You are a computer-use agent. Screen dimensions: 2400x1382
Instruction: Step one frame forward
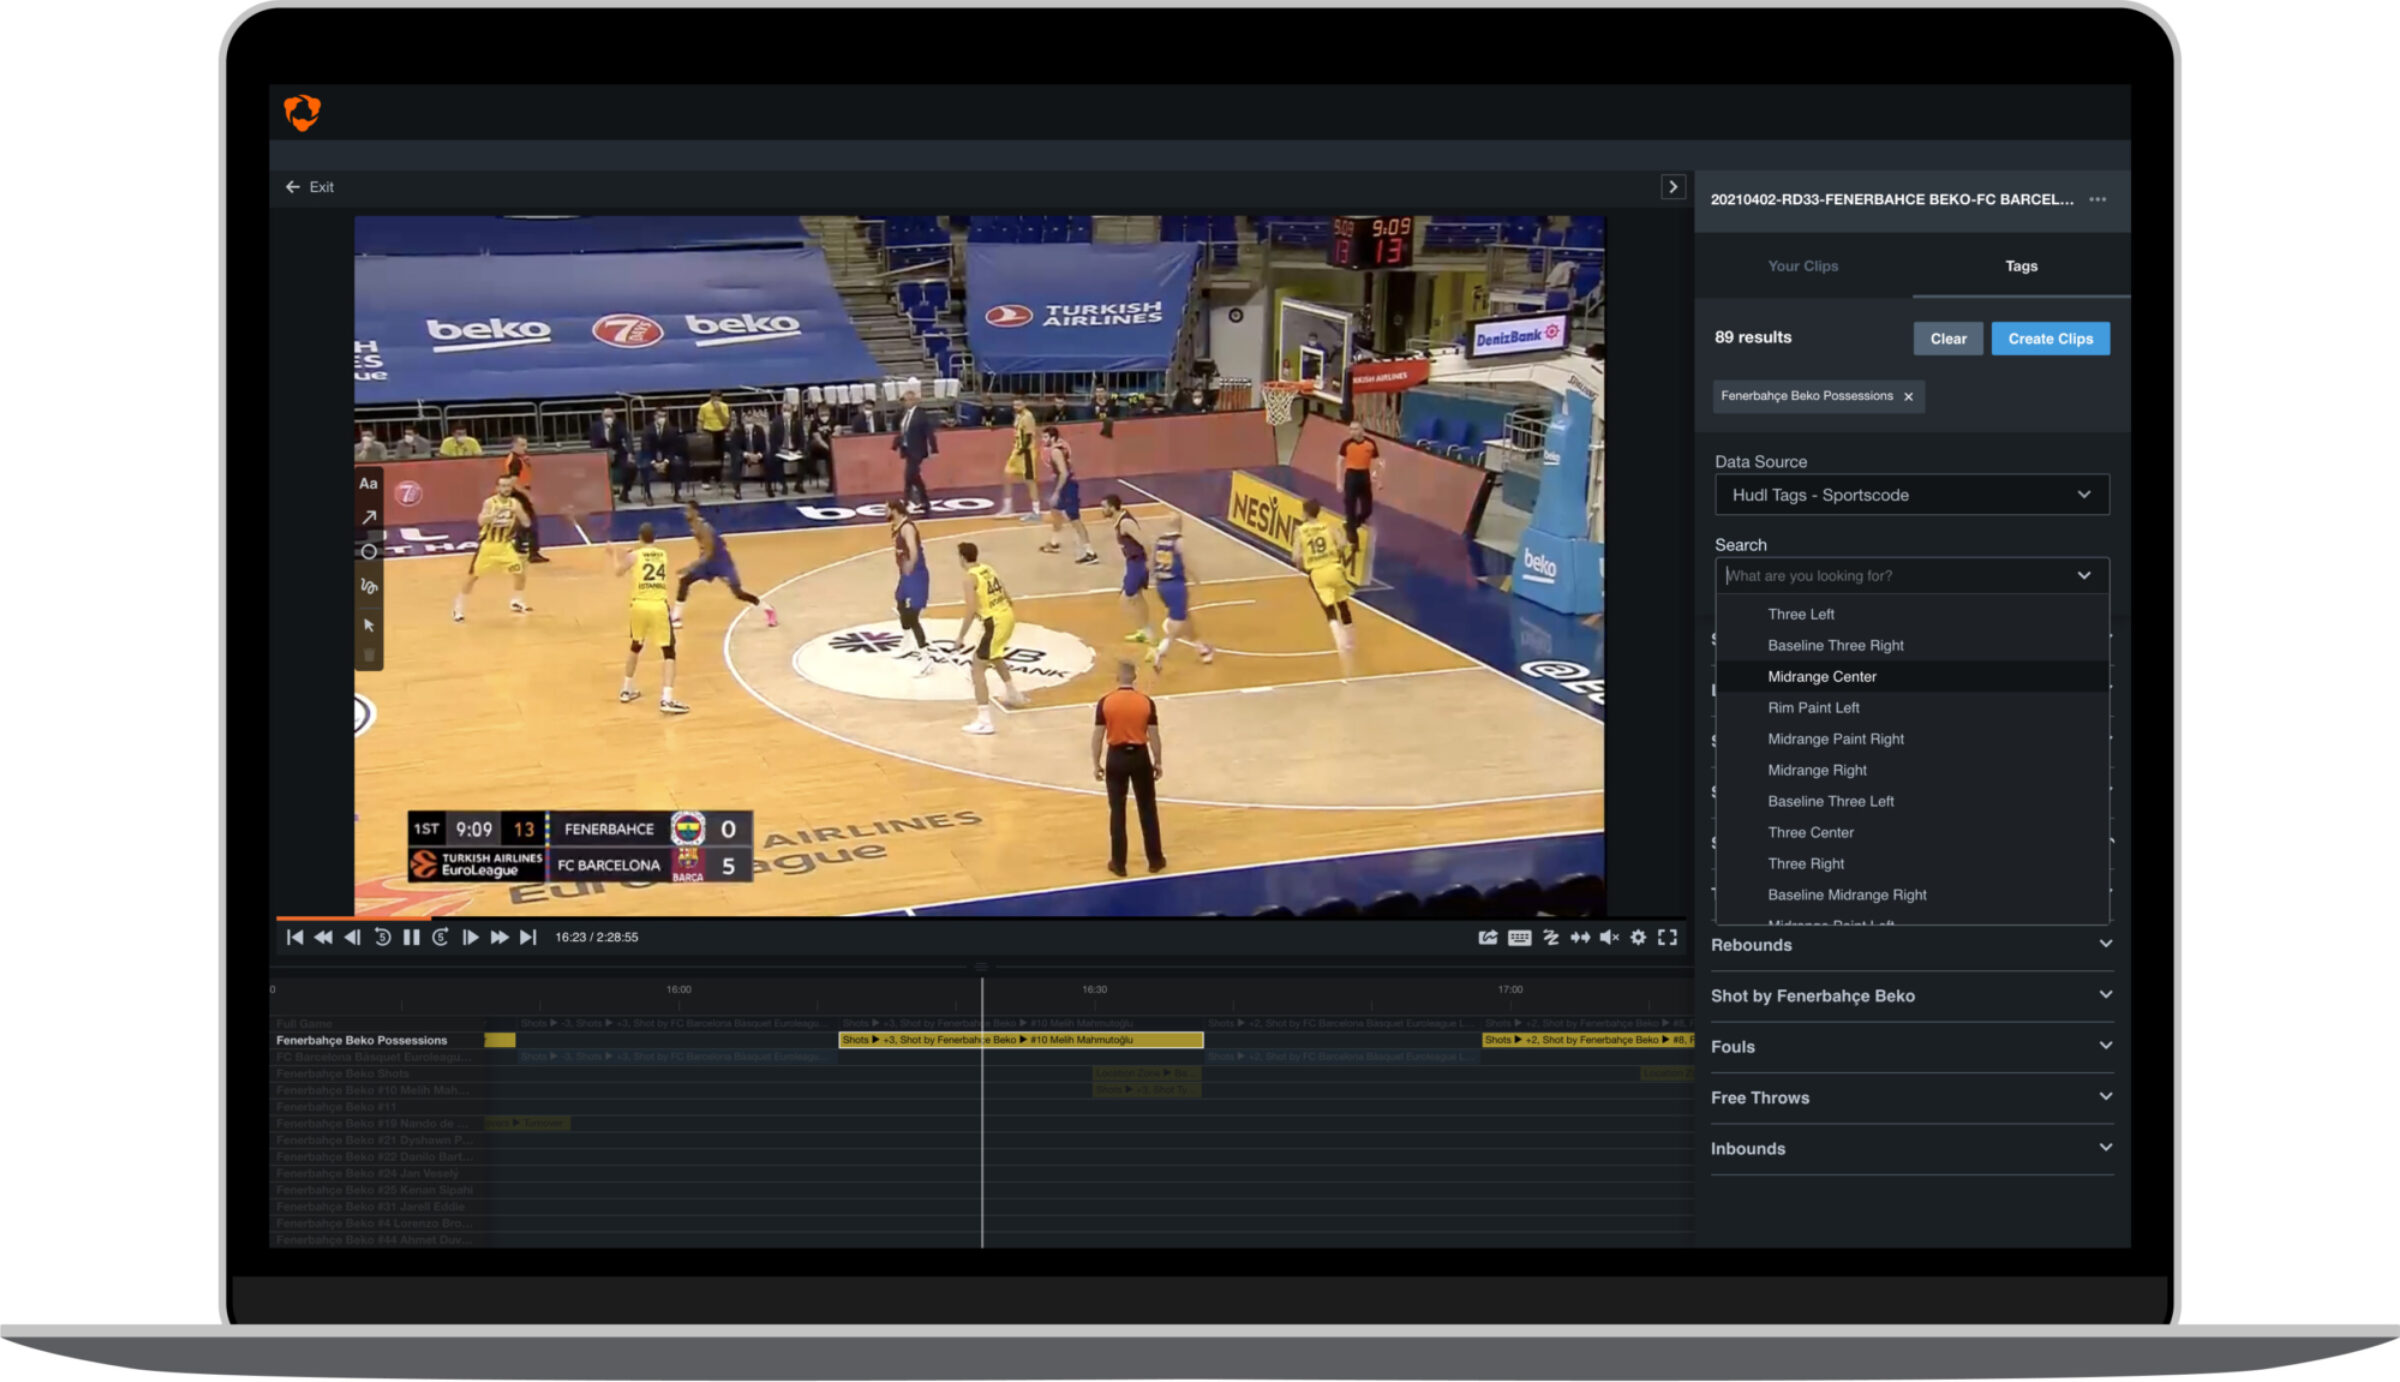tap(470, 937)
